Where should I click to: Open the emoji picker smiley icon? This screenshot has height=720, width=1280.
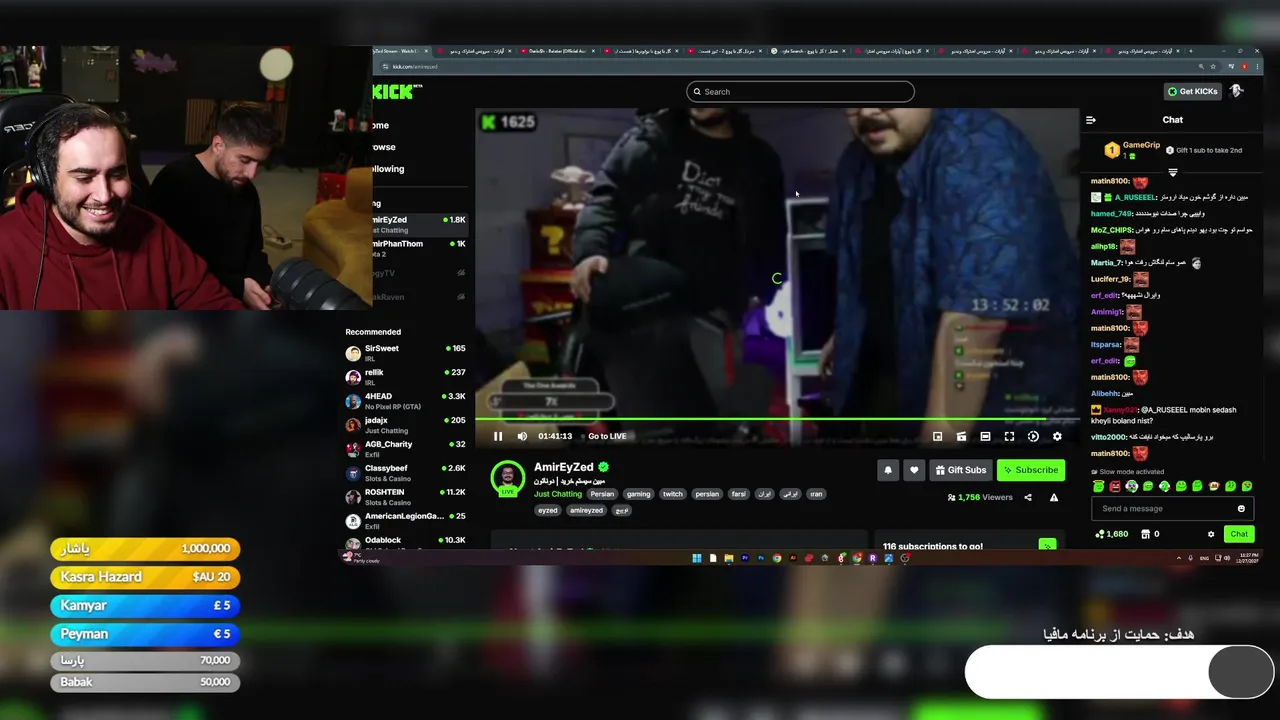(1241, 509)
